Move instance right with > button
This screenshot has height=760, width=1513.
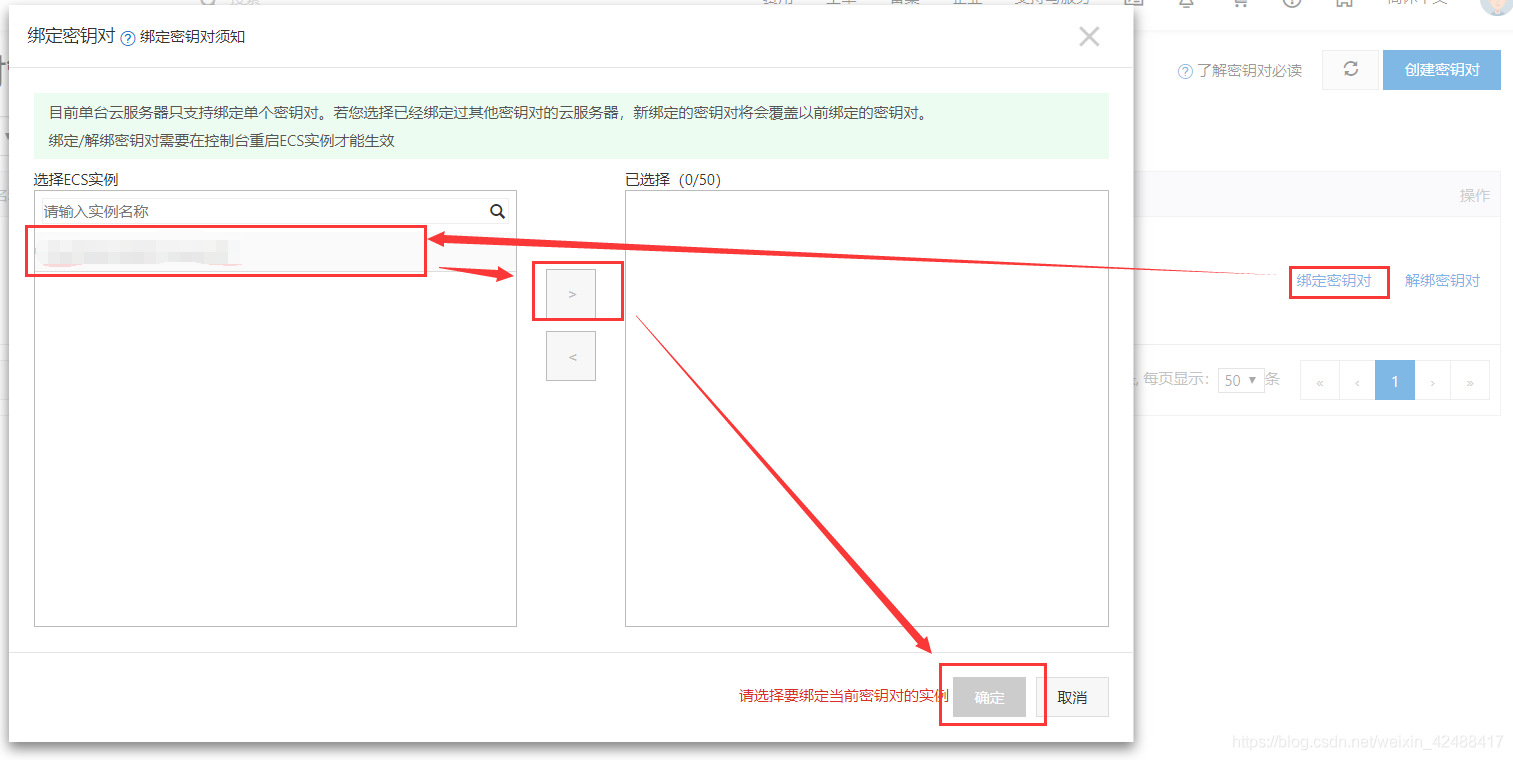click(571, 293)
